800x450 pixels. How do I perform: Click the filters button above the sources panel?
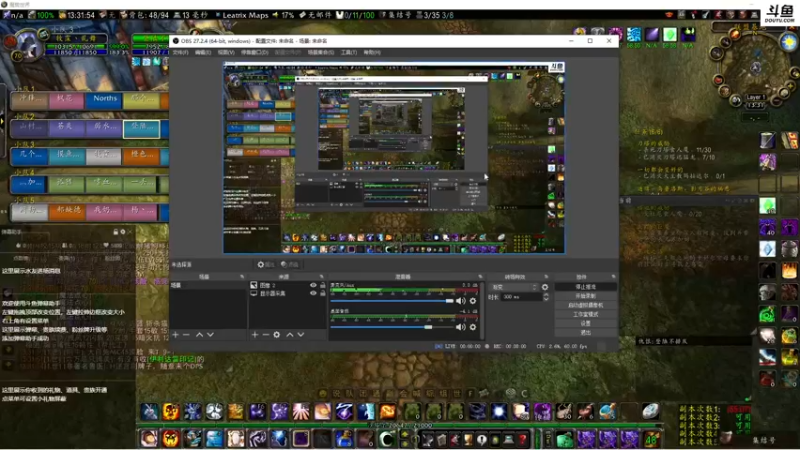click(x=290, y=264)
